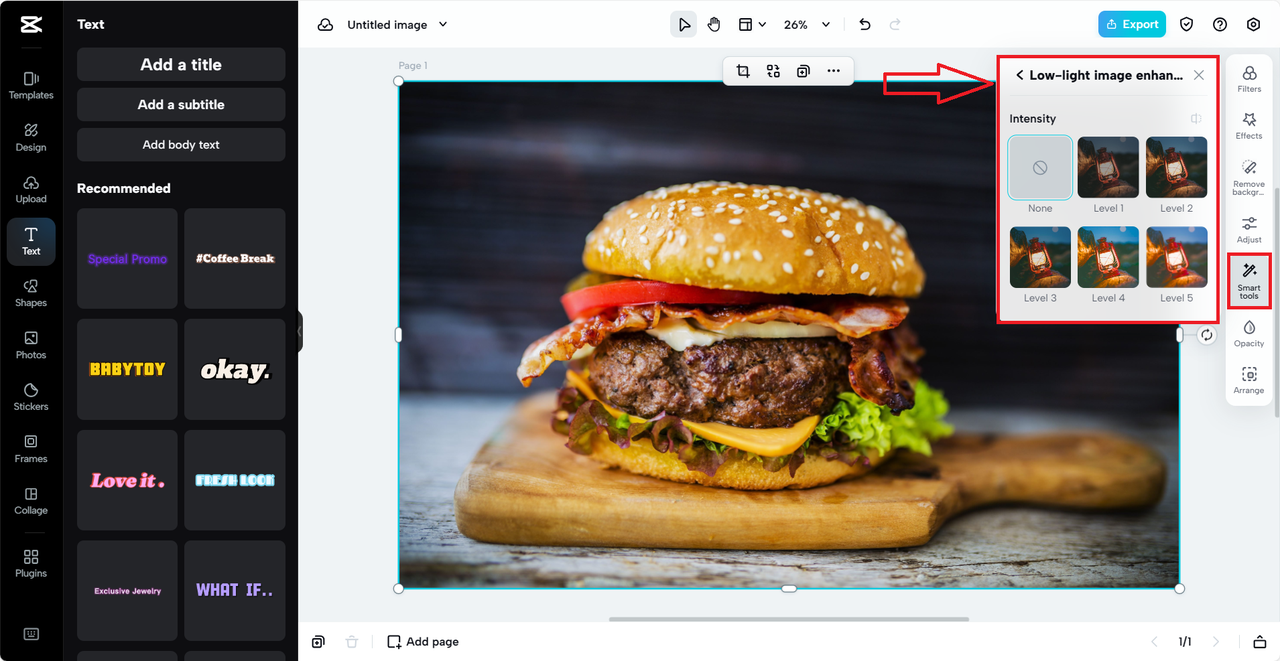
Task: Close the Low-light image enhancer panel
Action: (1199, 75)
